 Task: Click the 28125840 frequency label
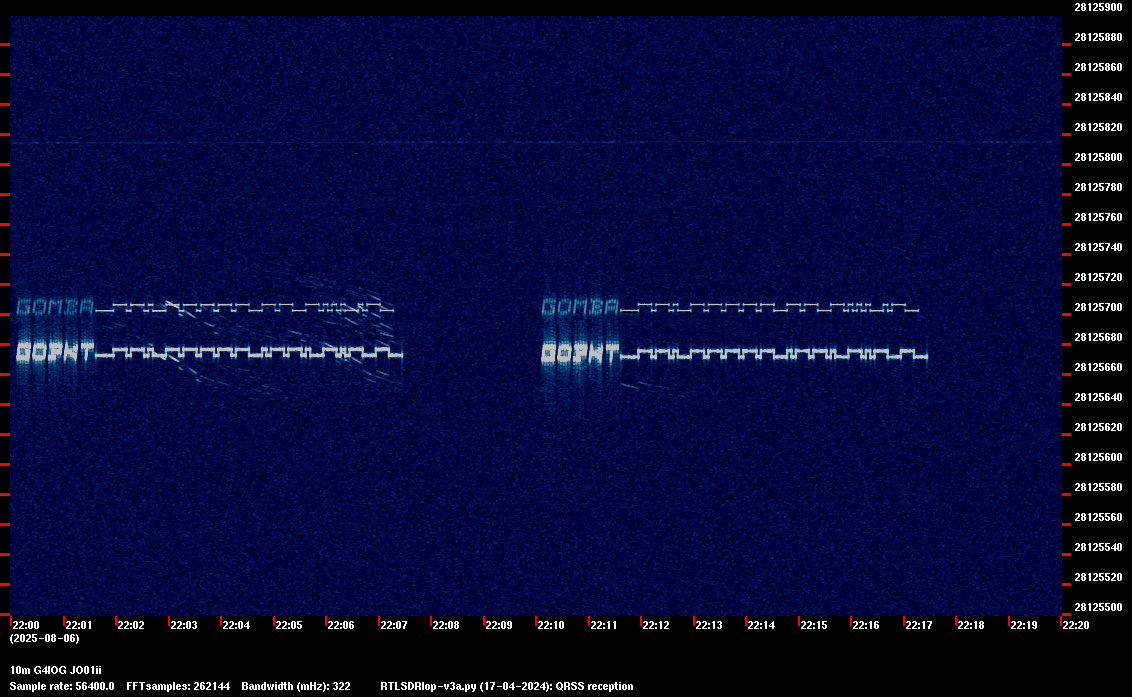point(1099,98)
